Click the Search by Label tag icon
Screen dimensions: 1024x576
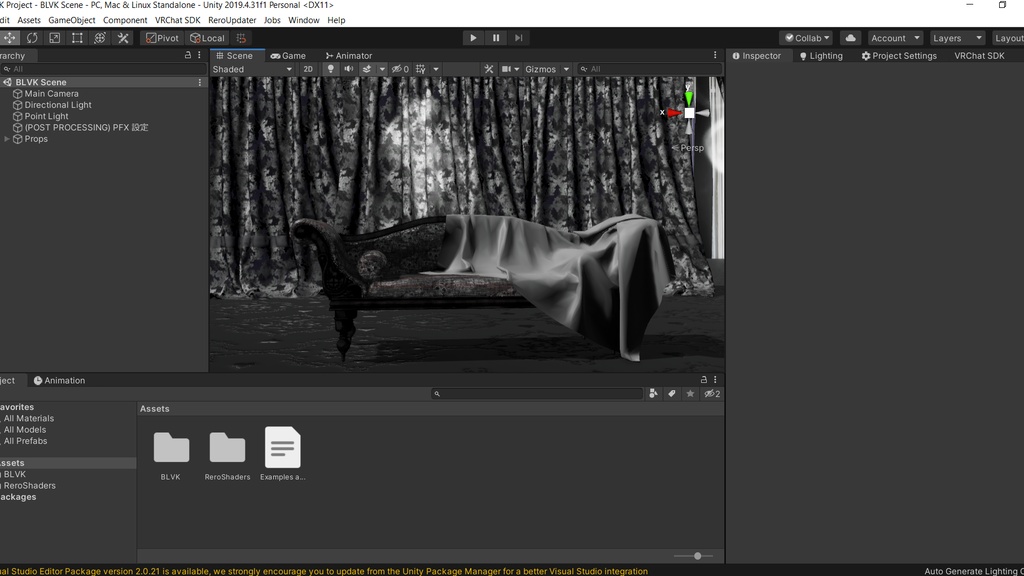(x=672, y=394)
